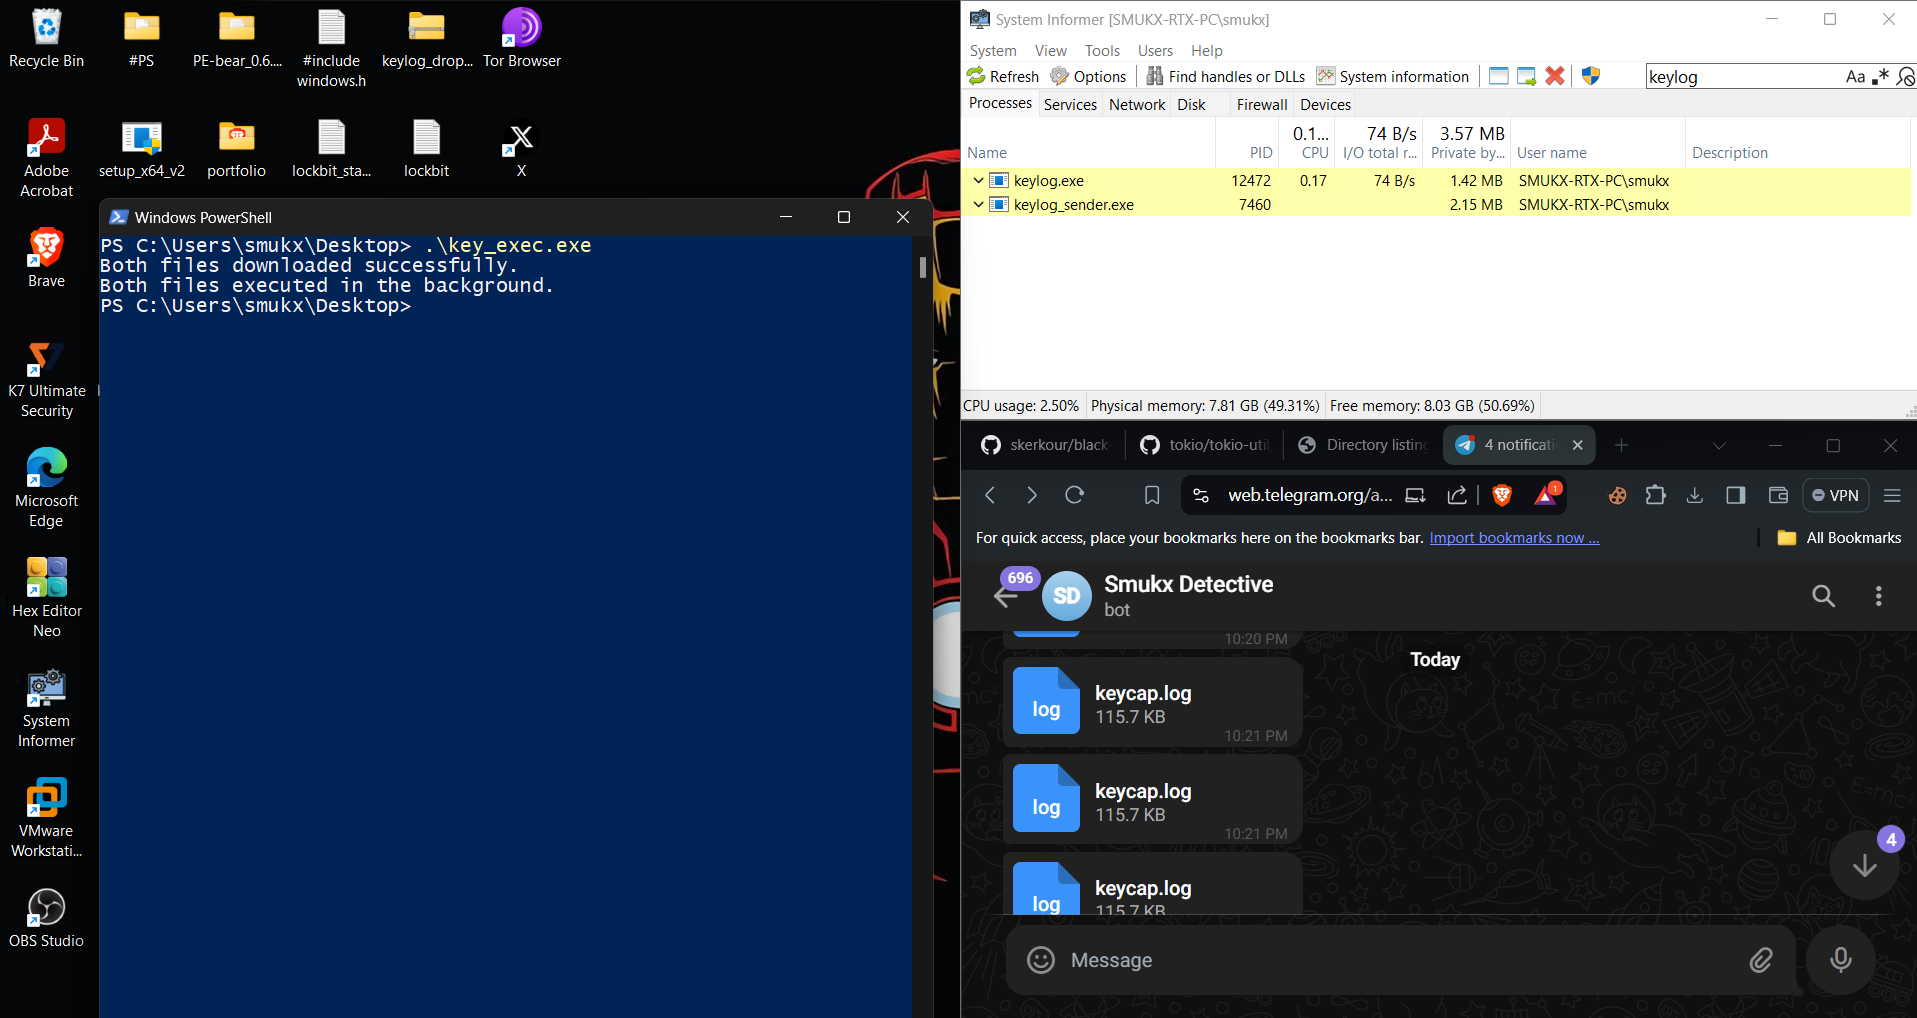Open the Tools menu in System Informer
1917x1018 pixels.
click(1102, 50)
